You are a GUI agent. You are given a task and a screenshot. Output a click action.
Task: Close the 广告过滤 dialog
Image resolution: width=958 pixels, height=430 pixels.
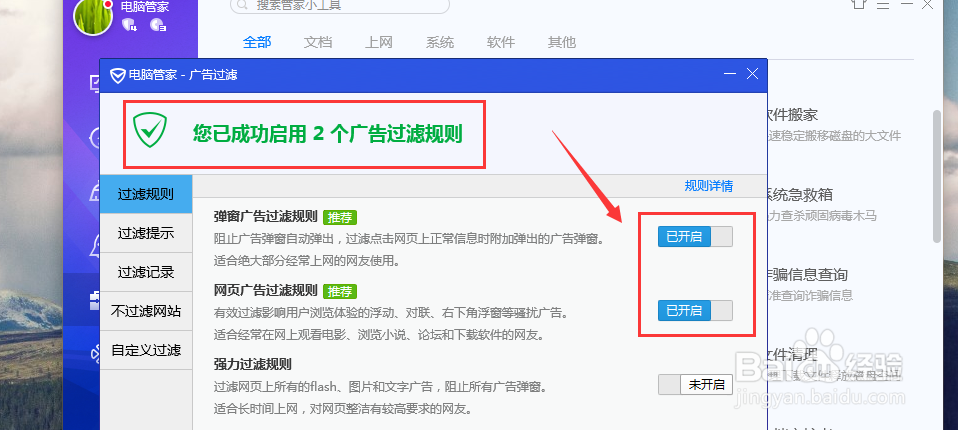[752, 75]
